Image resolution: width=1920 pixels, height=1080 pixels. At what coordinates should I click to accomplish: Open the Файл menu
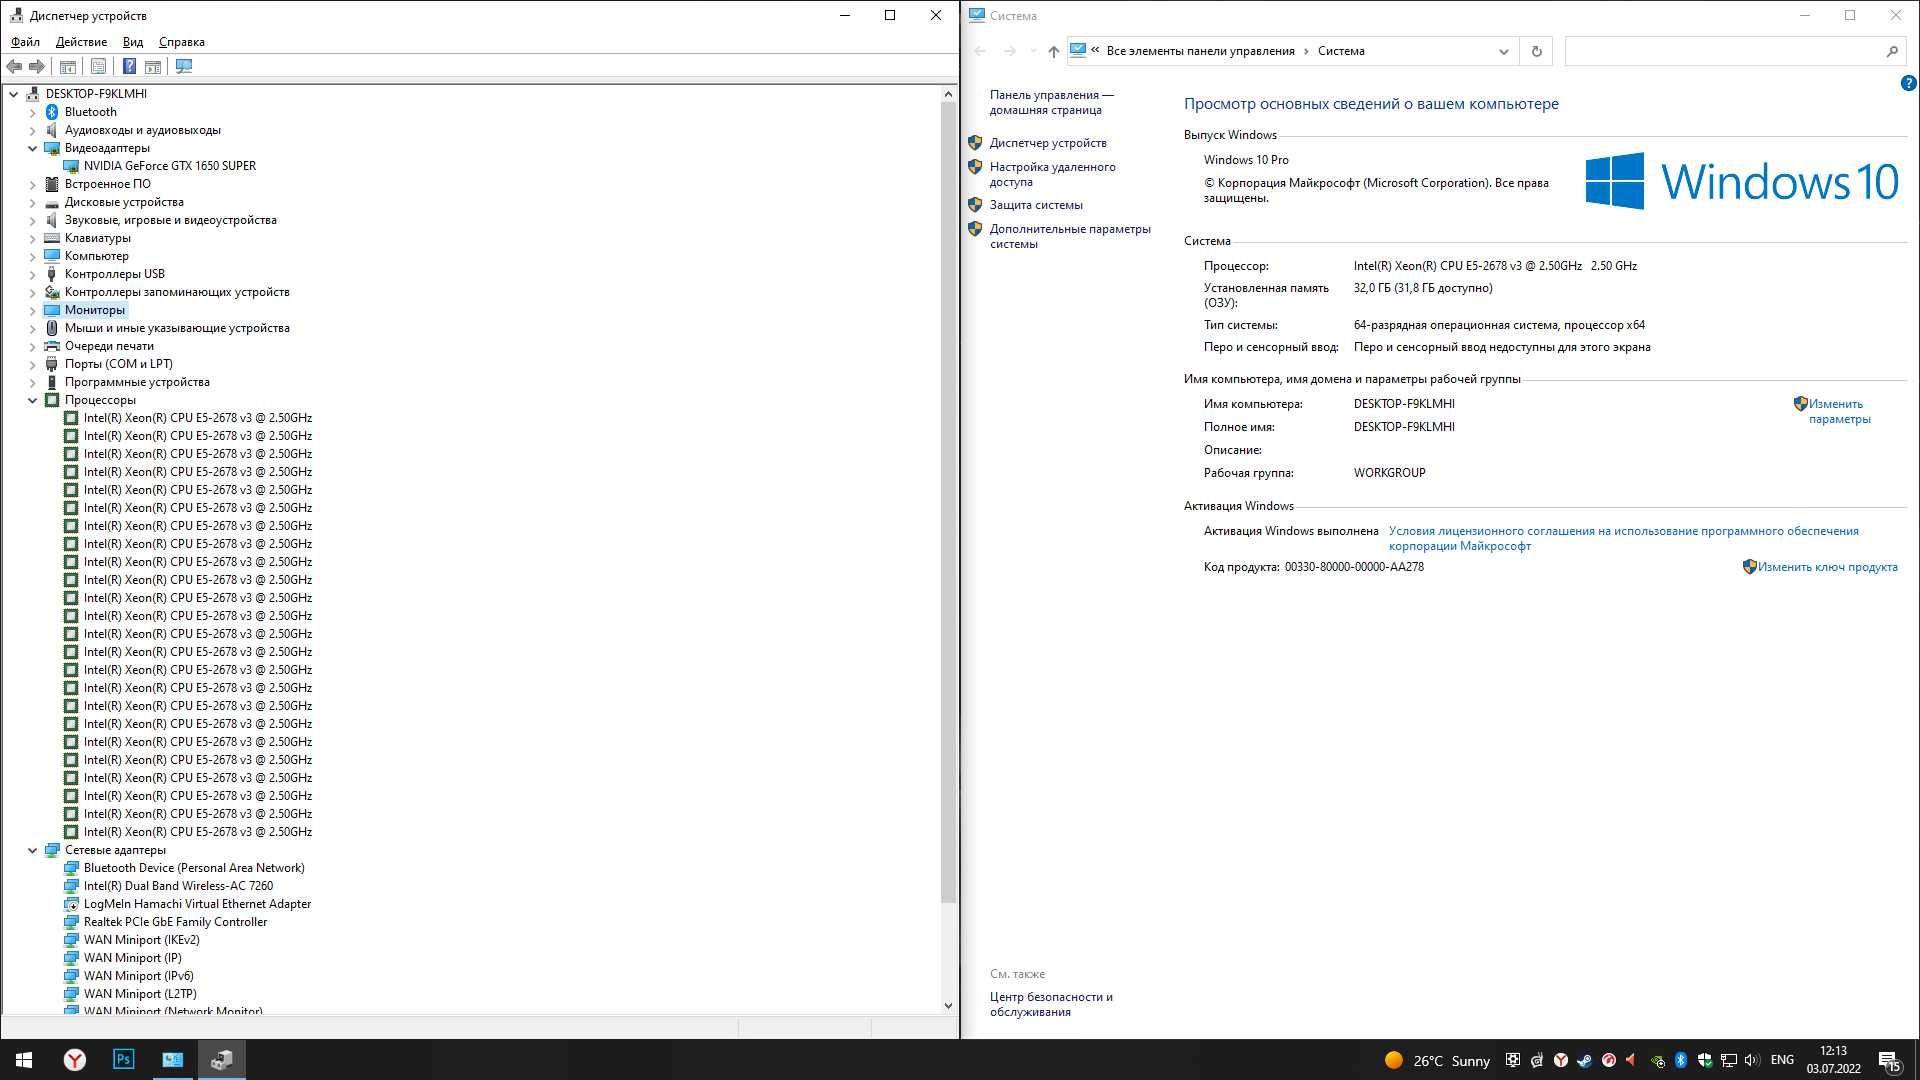[25, 42]
